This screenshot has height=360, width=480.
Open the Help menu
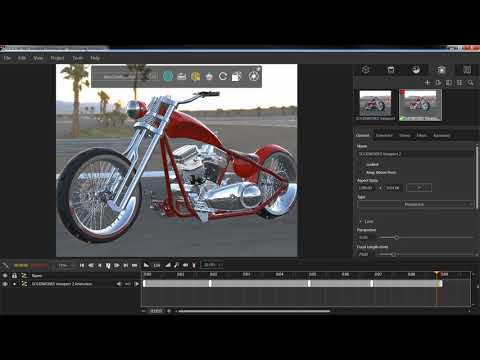coord(95,58)
